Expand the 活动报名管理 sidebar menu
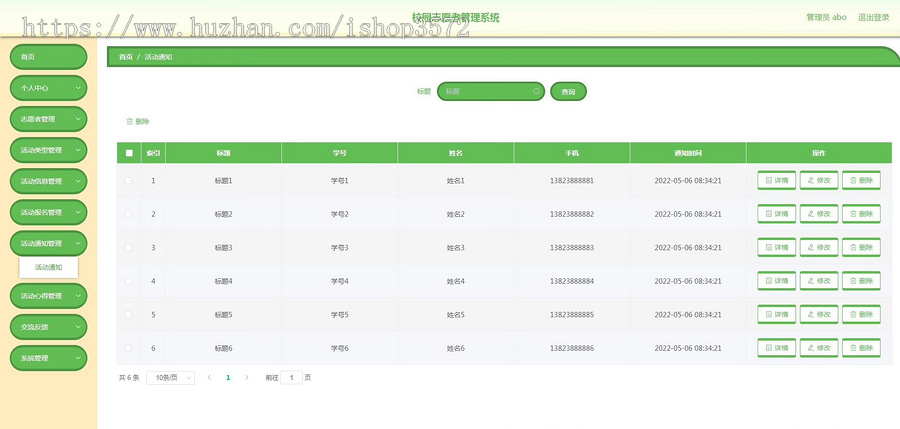Viewport: 900px width, 429px height. (x=49, y=212)
